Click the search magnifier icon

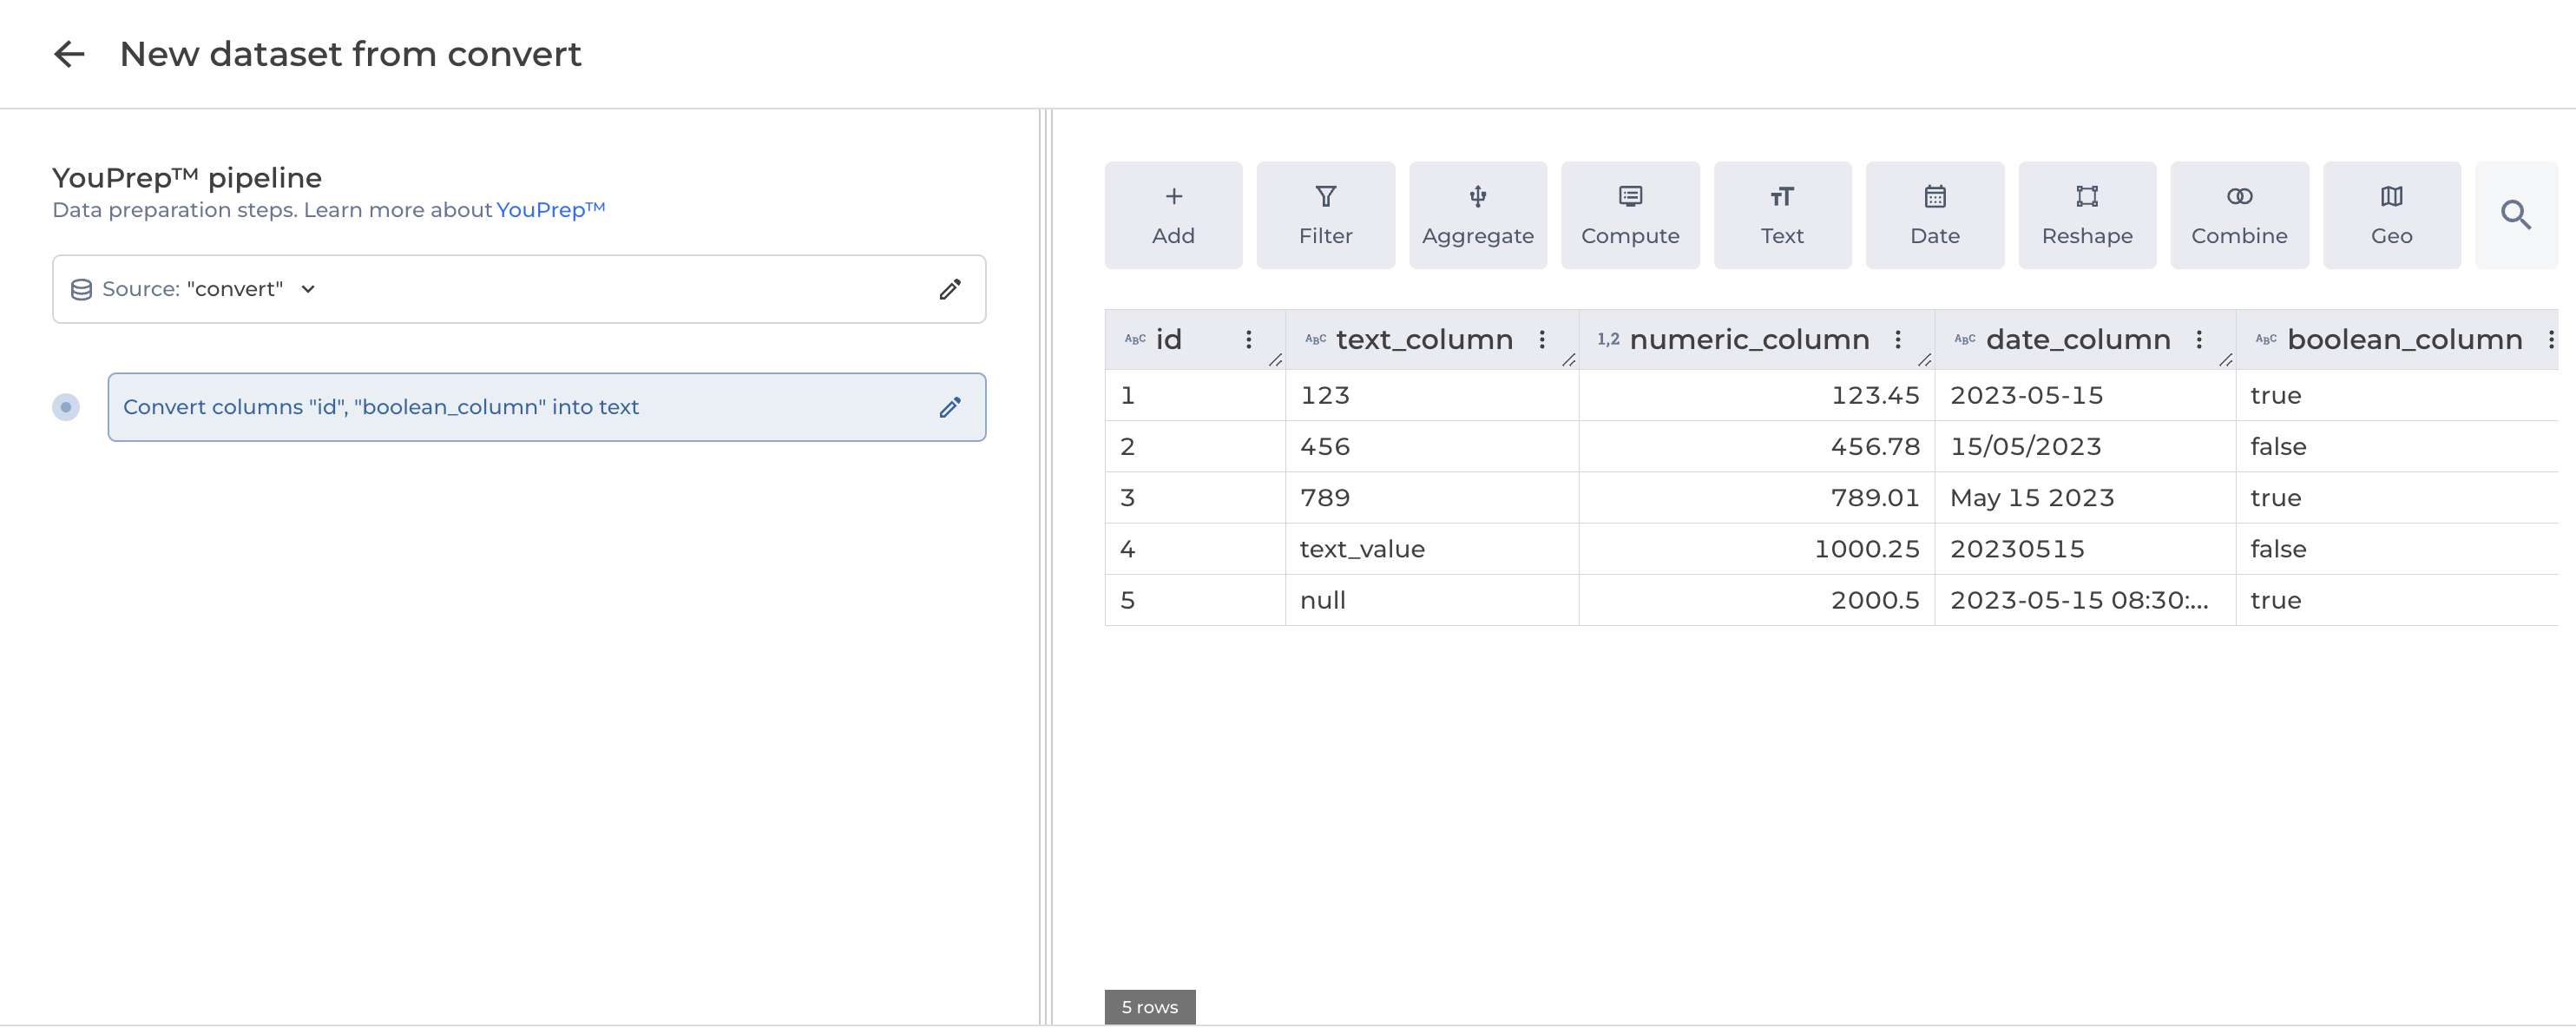tap(2515, 215)
